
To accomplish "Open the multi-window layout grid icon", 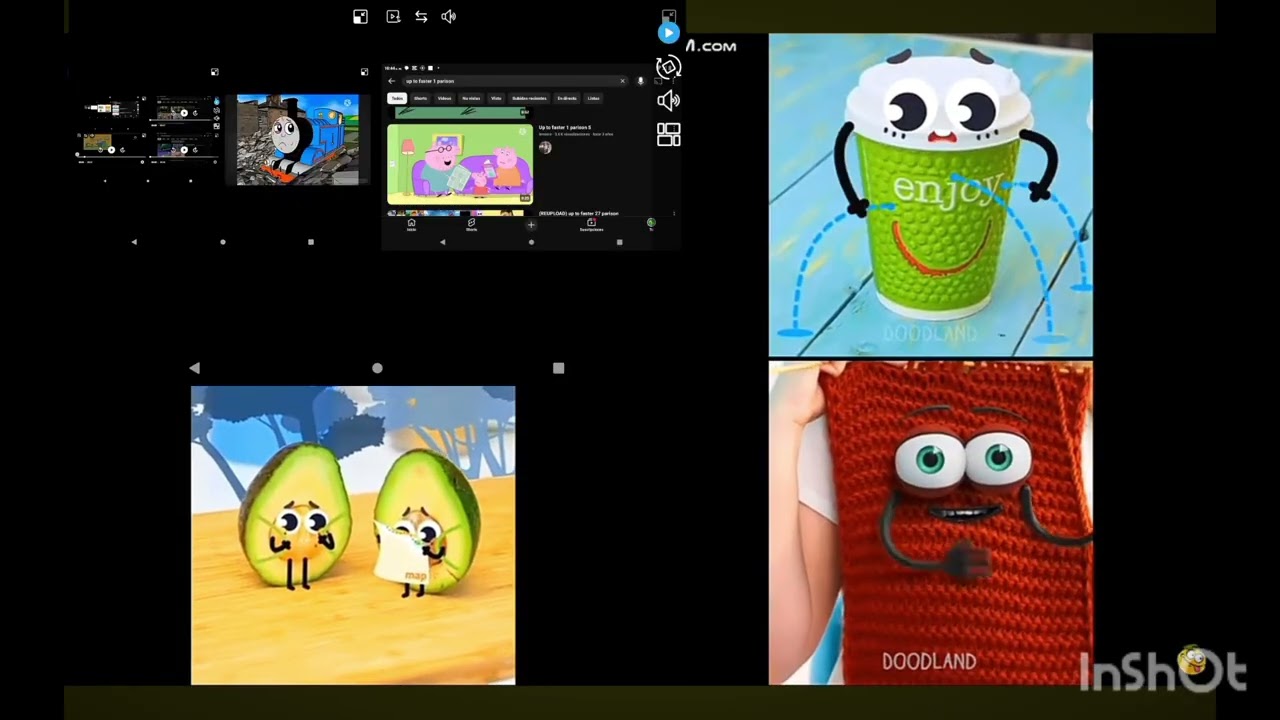I will [x=668, y=134].
